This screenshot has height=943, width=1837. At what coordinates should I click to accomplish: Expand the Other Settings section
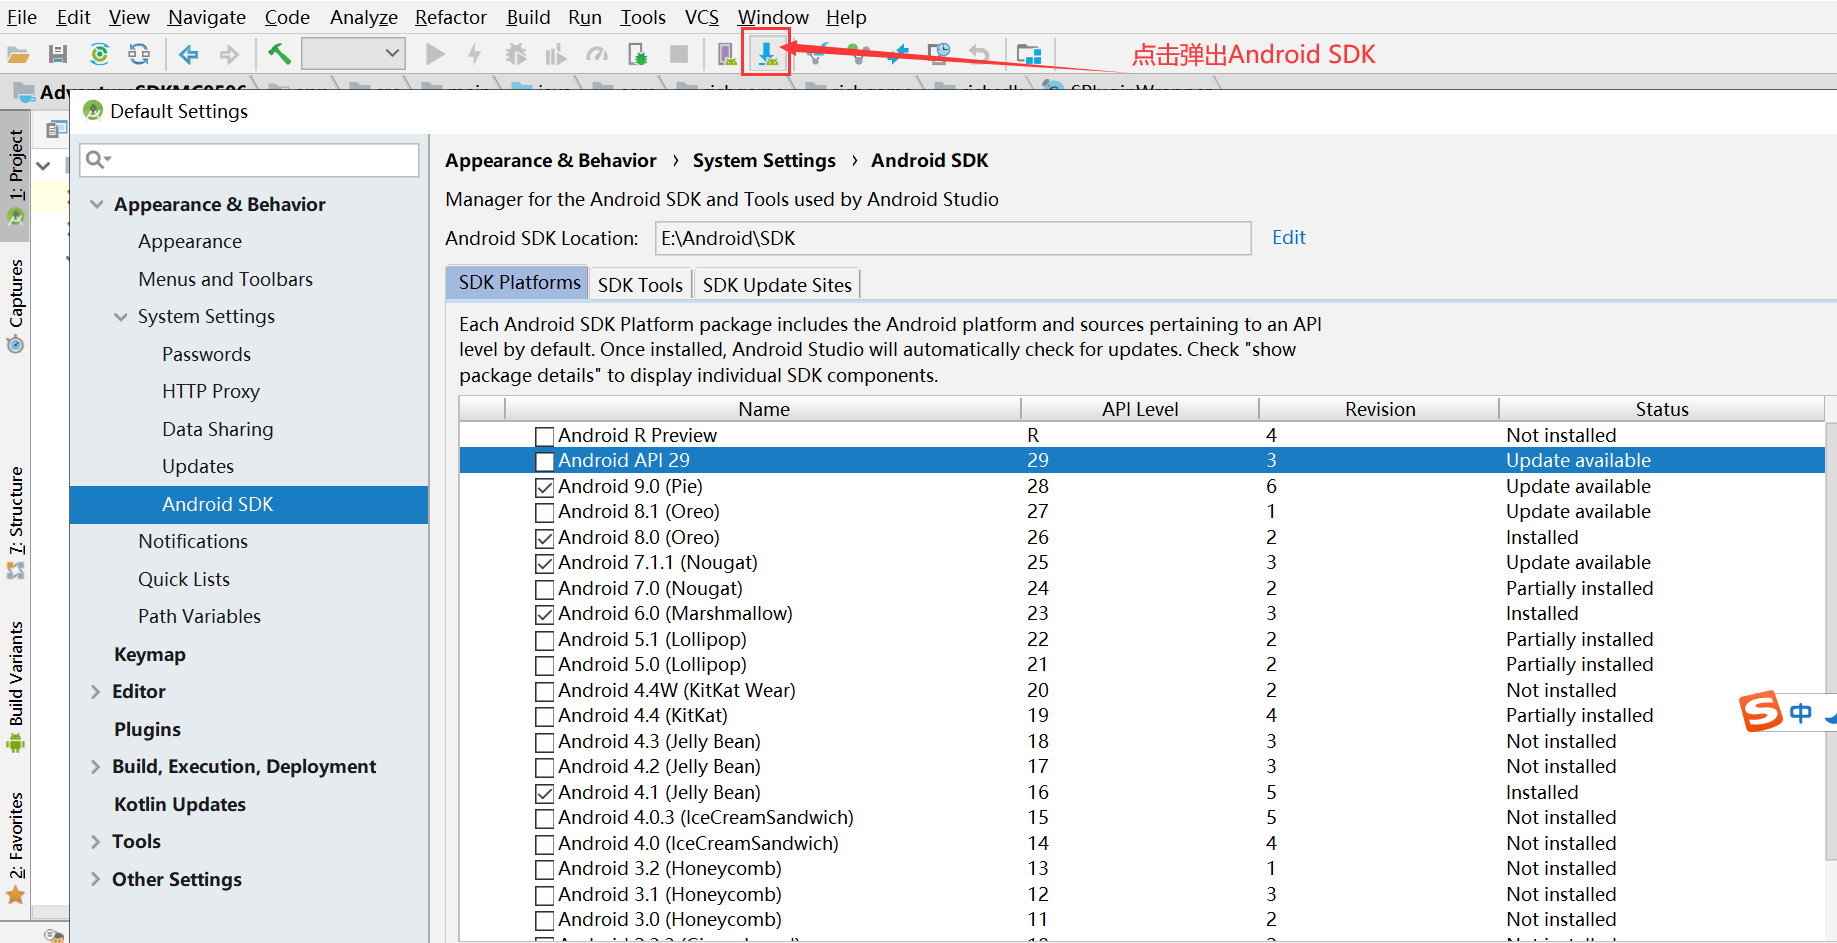point(96,880)
